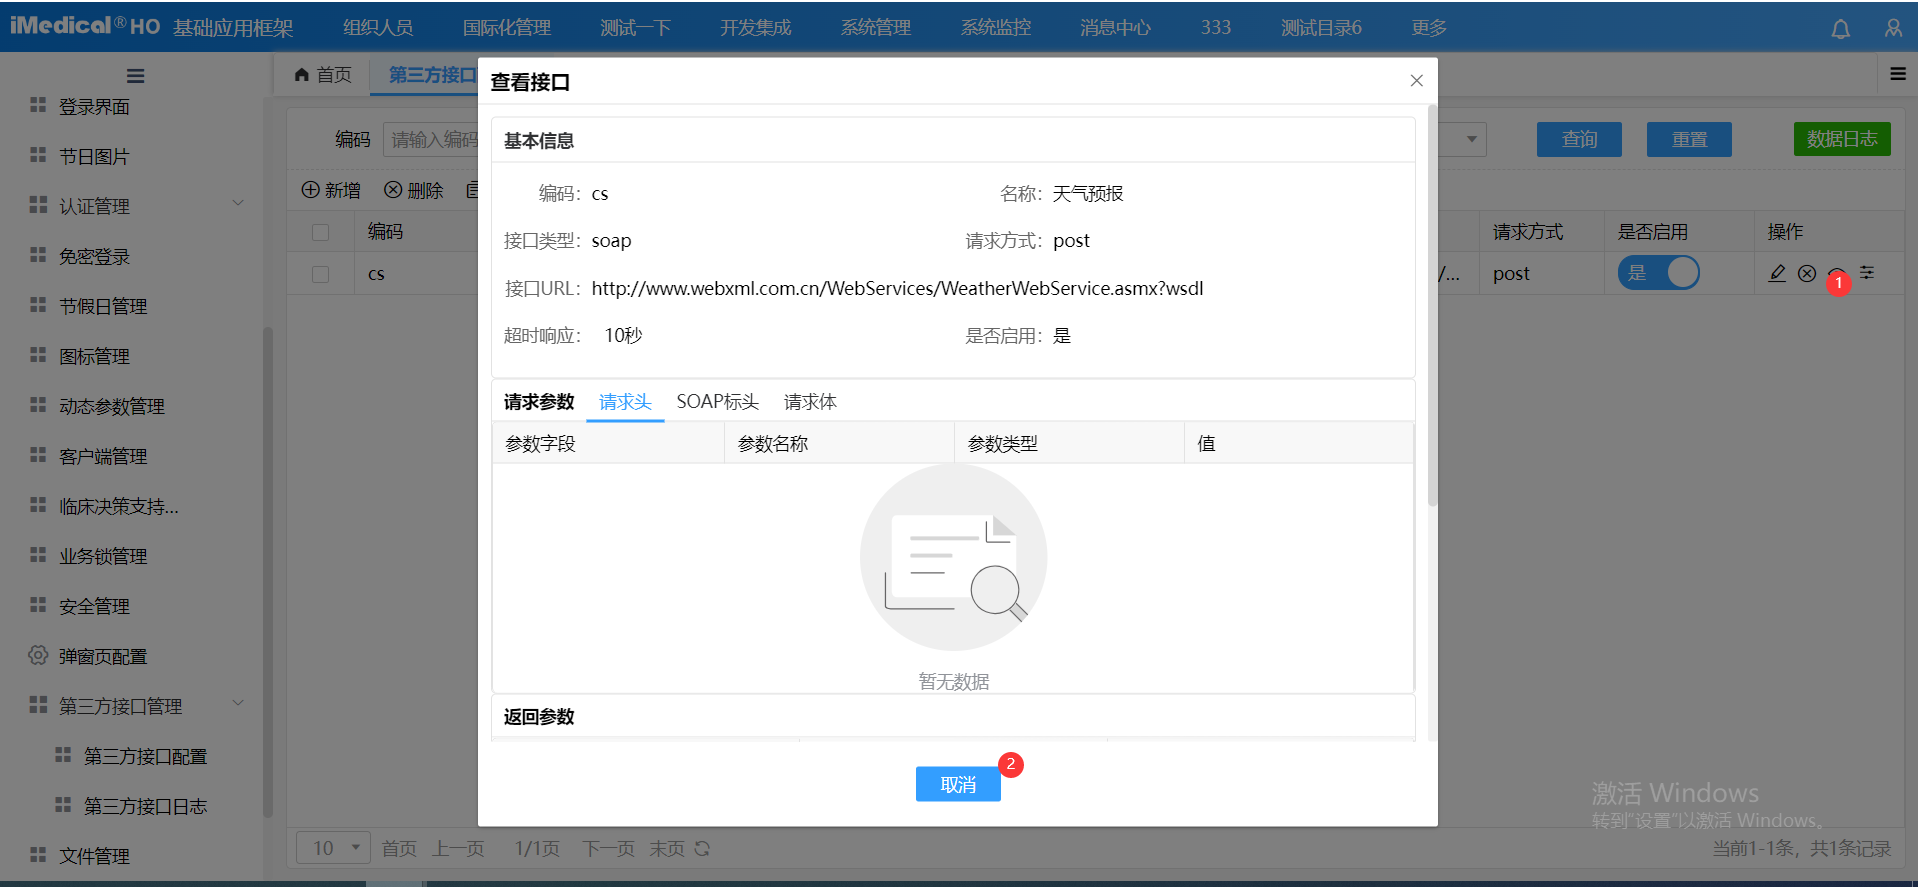Switch to the 请求头 tab
The image size is (1920, 887).
tap(625, 402)
